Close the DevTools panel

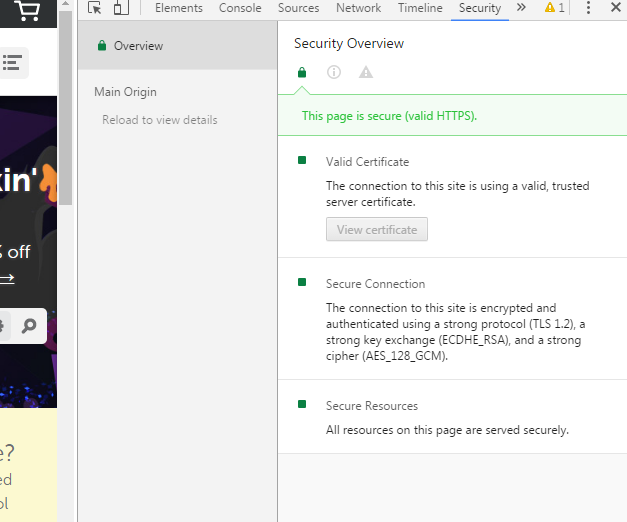coord(616,7)
